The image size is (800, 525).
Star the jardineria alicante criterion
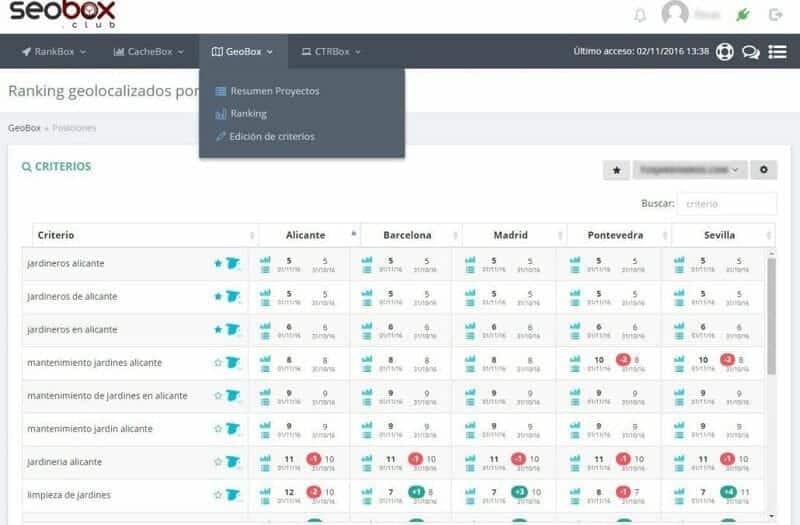tap(218, 462)
